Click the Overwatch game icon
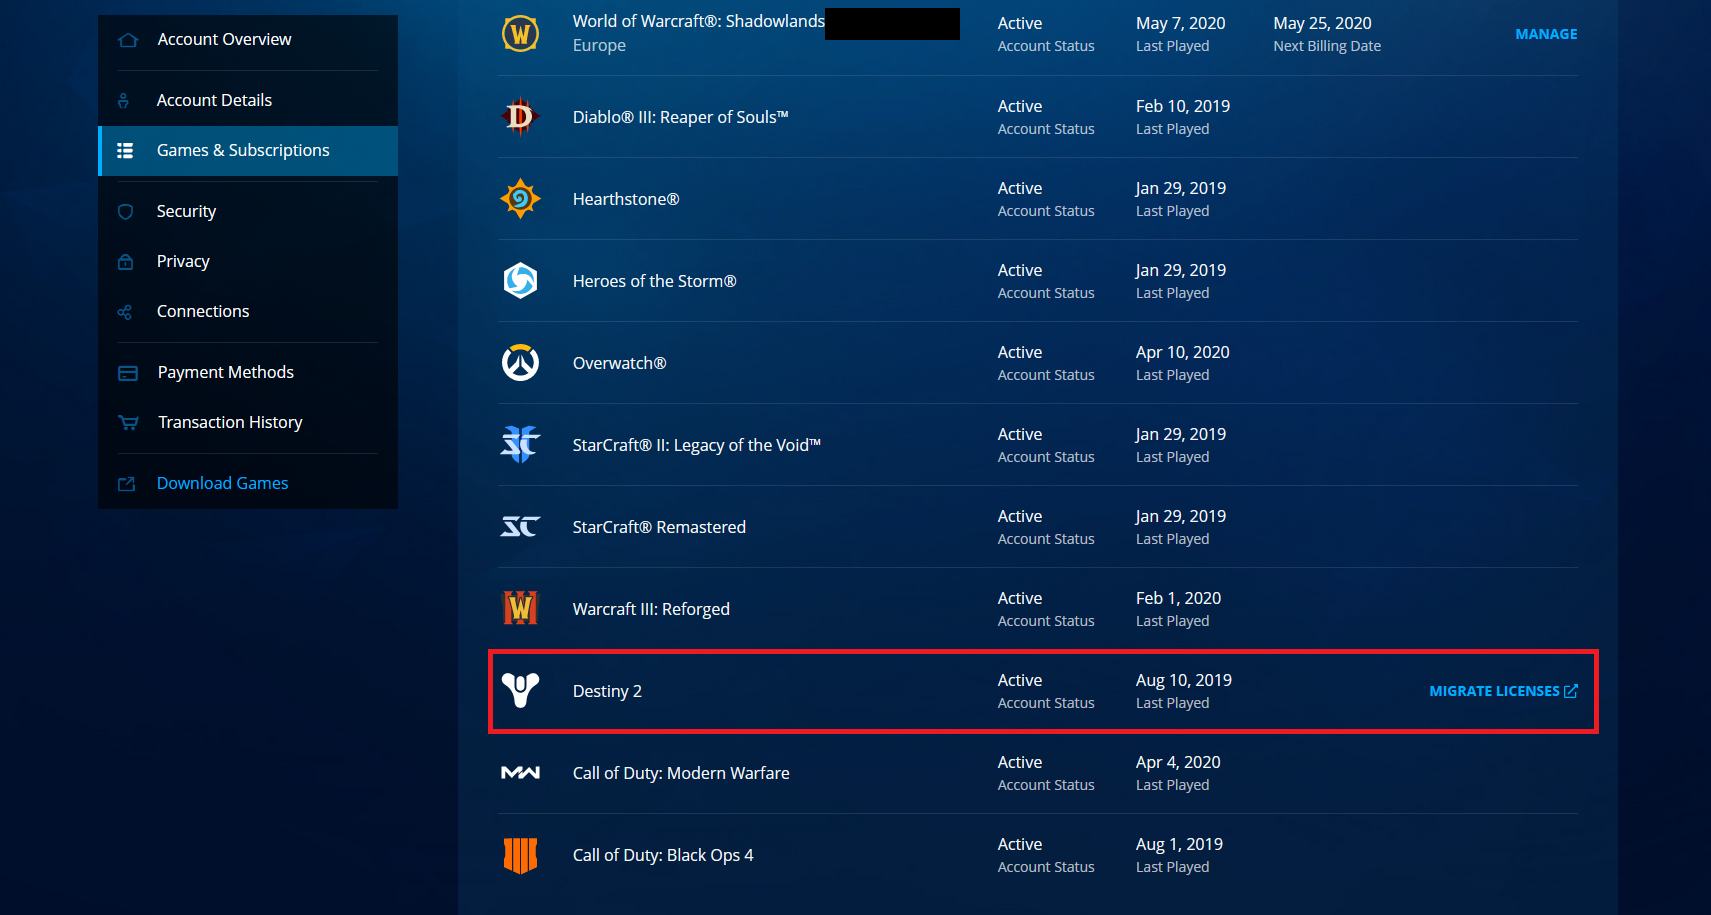1711x915 pixels. pos(520,363)
